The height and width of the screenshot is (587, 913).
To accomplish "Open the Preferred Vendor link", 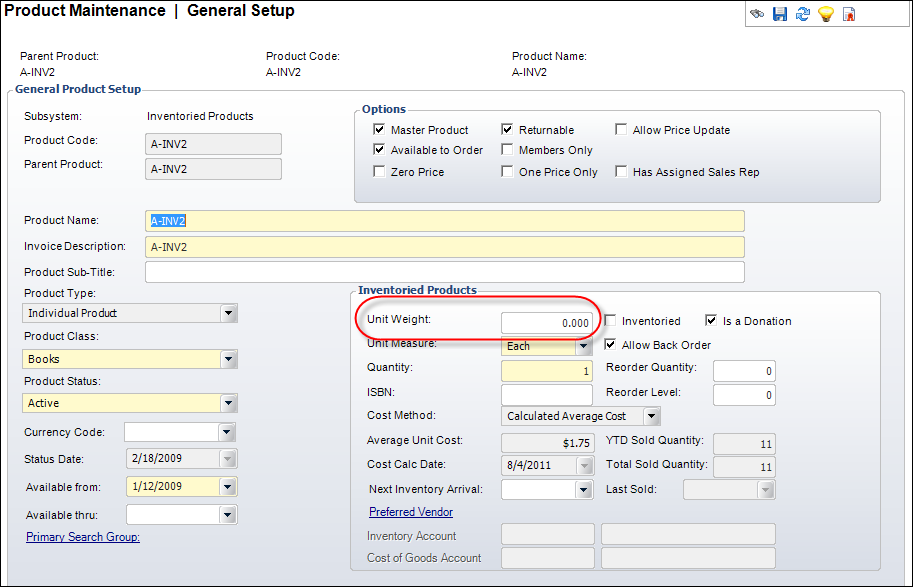I will pyautogui.click(x=411, y=512).
